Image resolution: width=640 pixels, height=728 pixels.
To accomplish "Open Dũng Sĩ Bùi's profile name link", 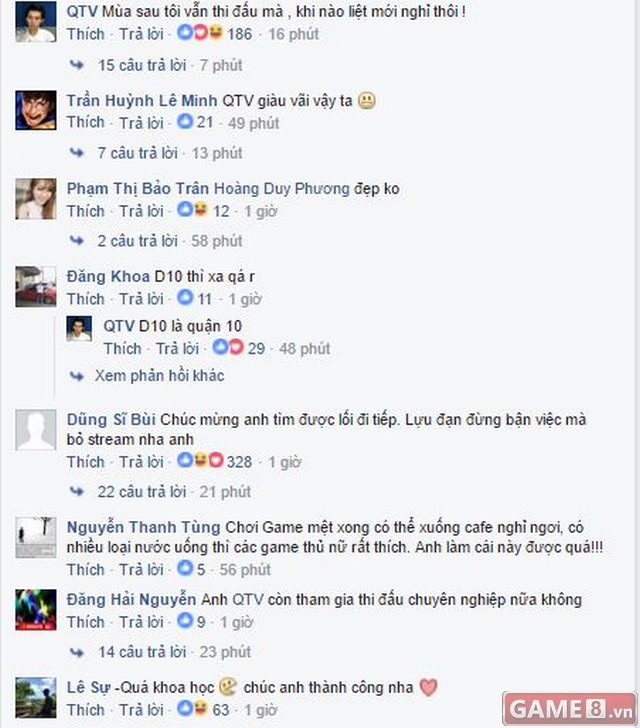I will coord(111,419).
